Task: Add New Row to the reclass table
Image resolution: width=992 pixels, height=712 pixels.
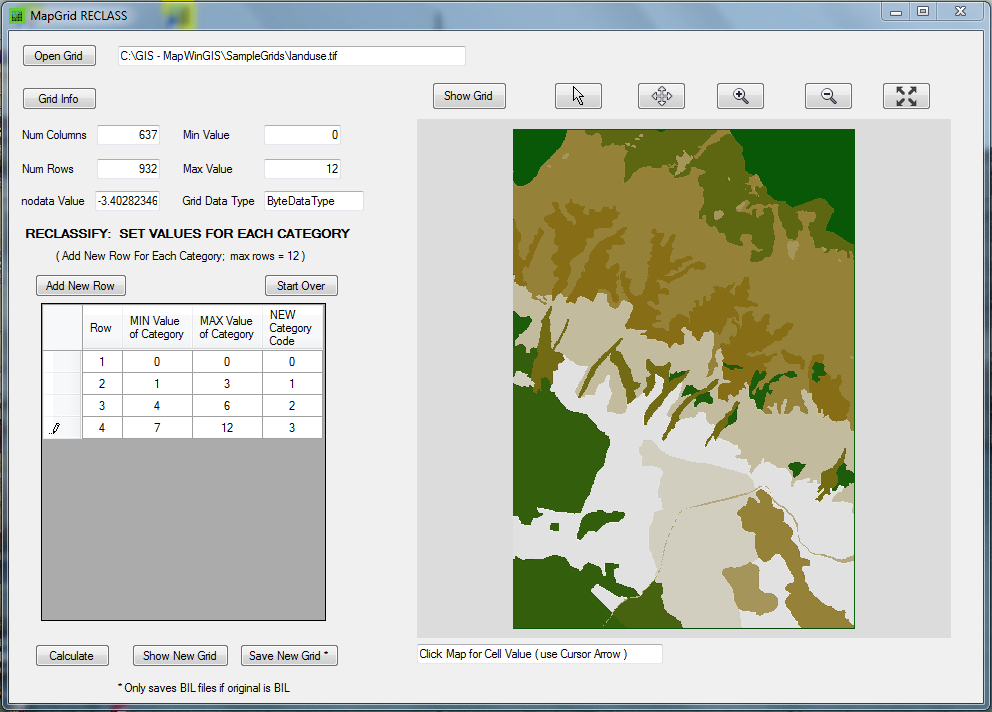Action: pyautogui.click(x=80, y=286)
